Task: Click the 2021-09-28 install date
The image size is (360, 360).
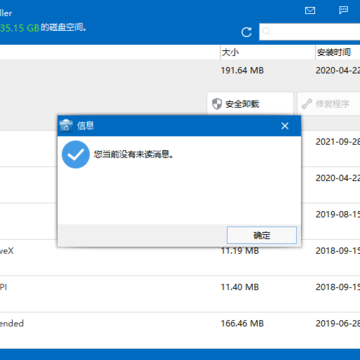Action: coord(338,141)
